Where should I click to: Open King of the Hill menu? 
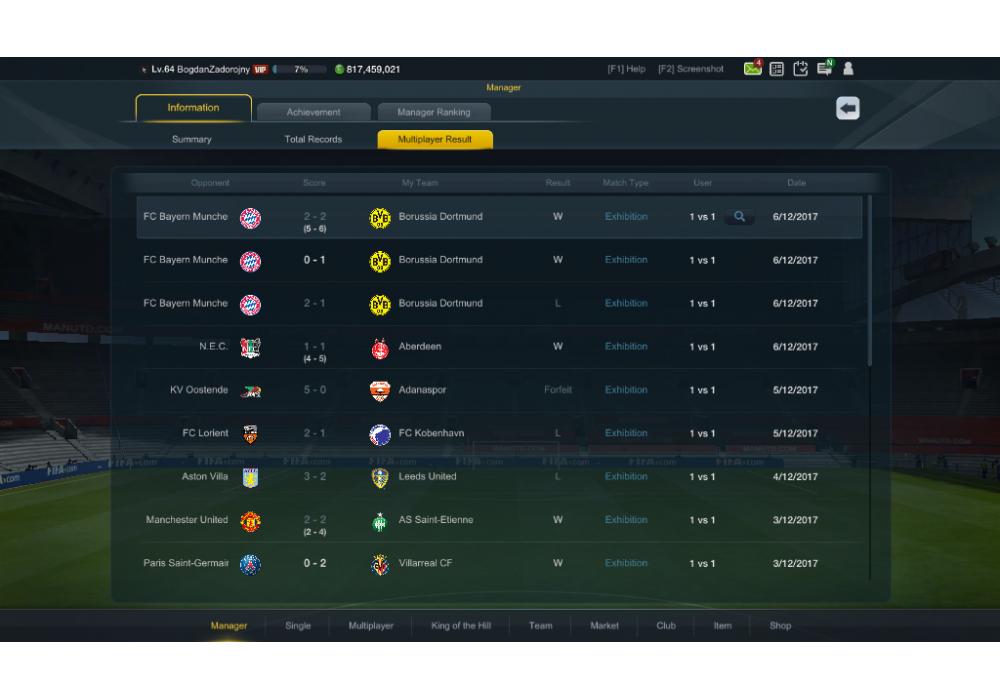460,625
